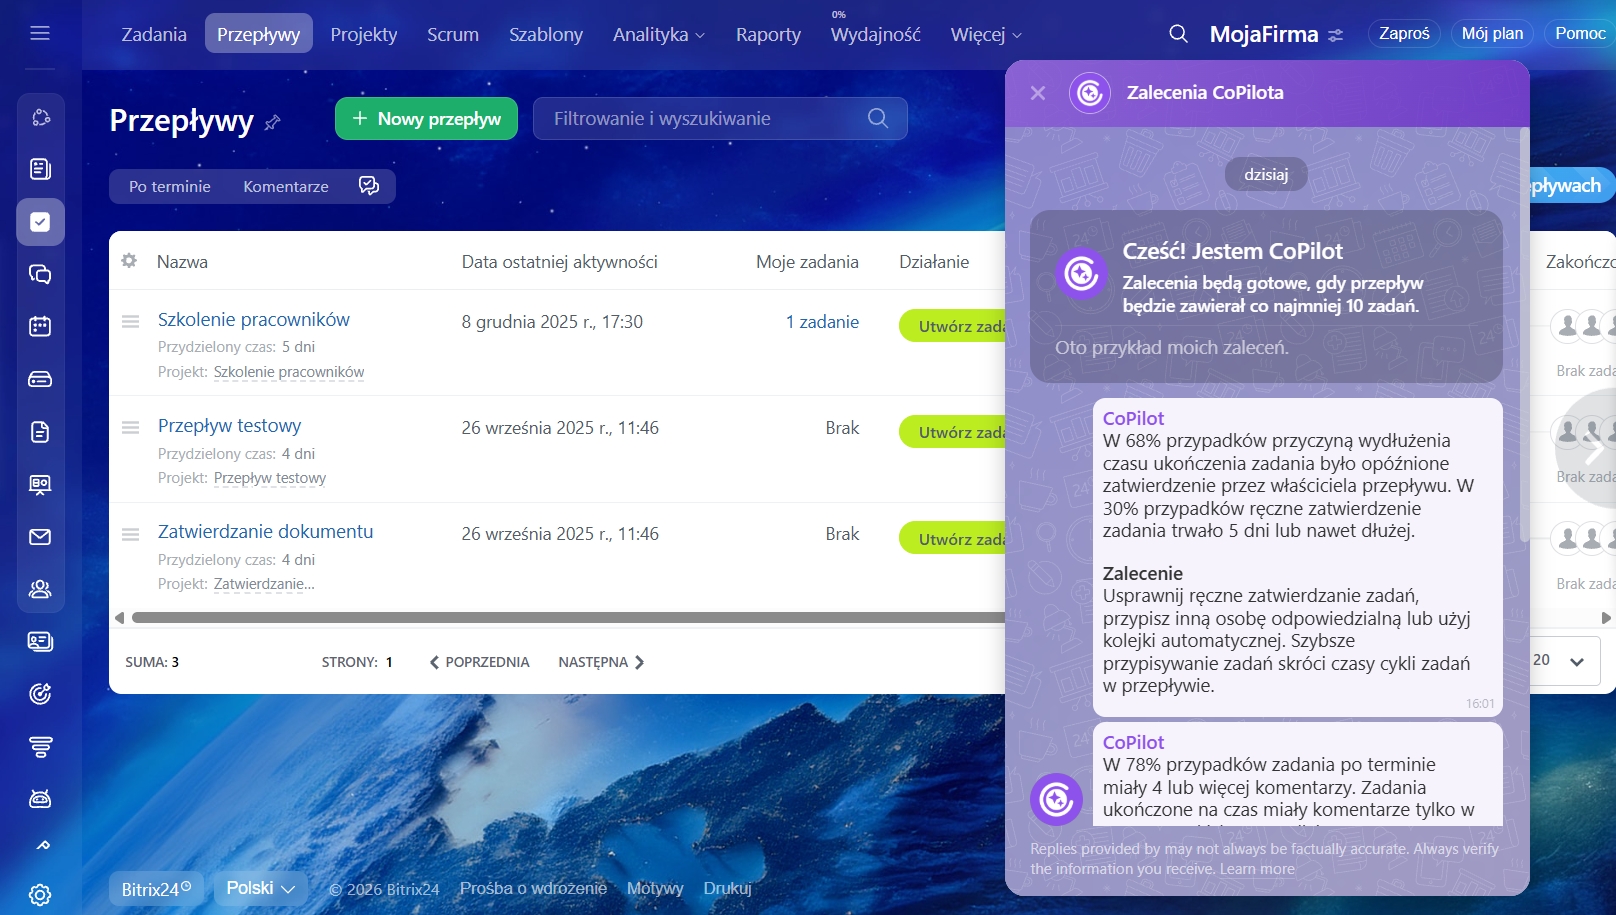Toggle the Po terminie filter
The width and height of the screenshot is (1616, 915).
170,186
